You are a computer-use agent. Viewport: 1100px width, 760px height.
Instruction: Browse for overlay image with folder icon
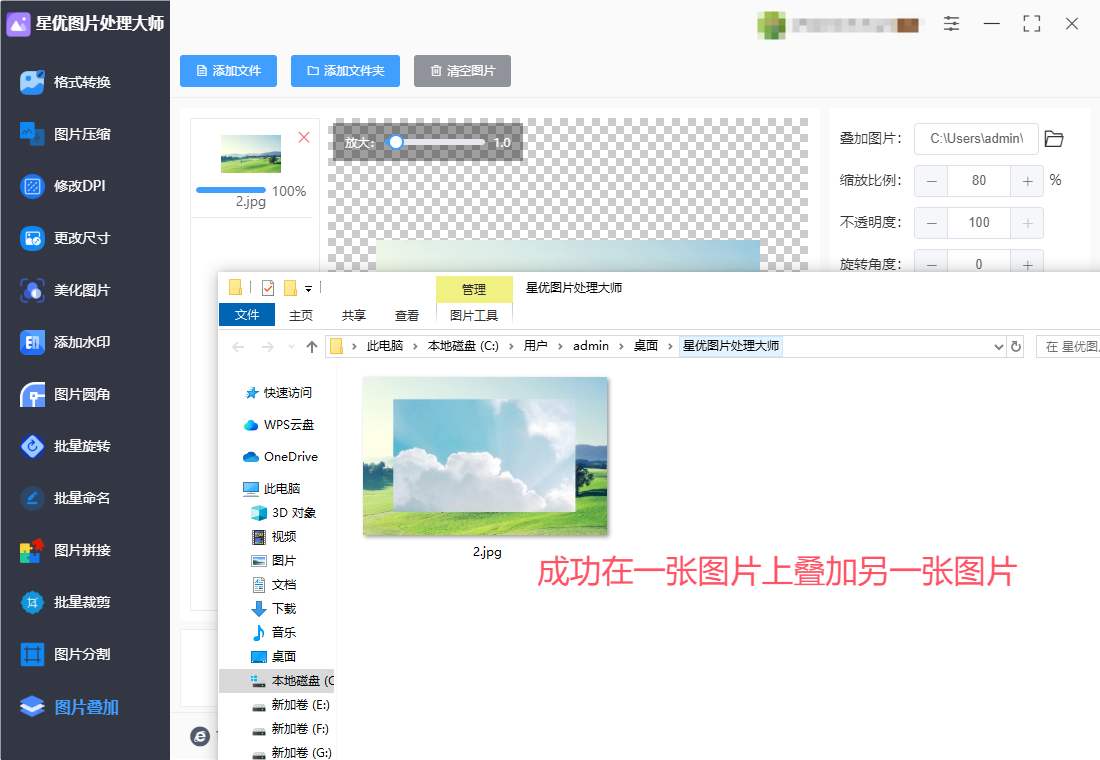point(1054,138)
